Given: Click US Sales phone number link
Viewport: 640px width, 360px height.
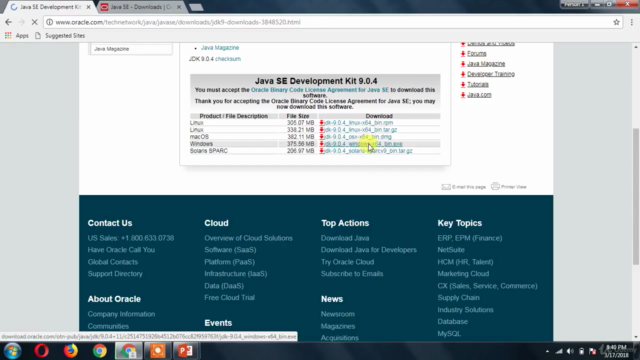Looking at the screenshot, I should [131, 238].
